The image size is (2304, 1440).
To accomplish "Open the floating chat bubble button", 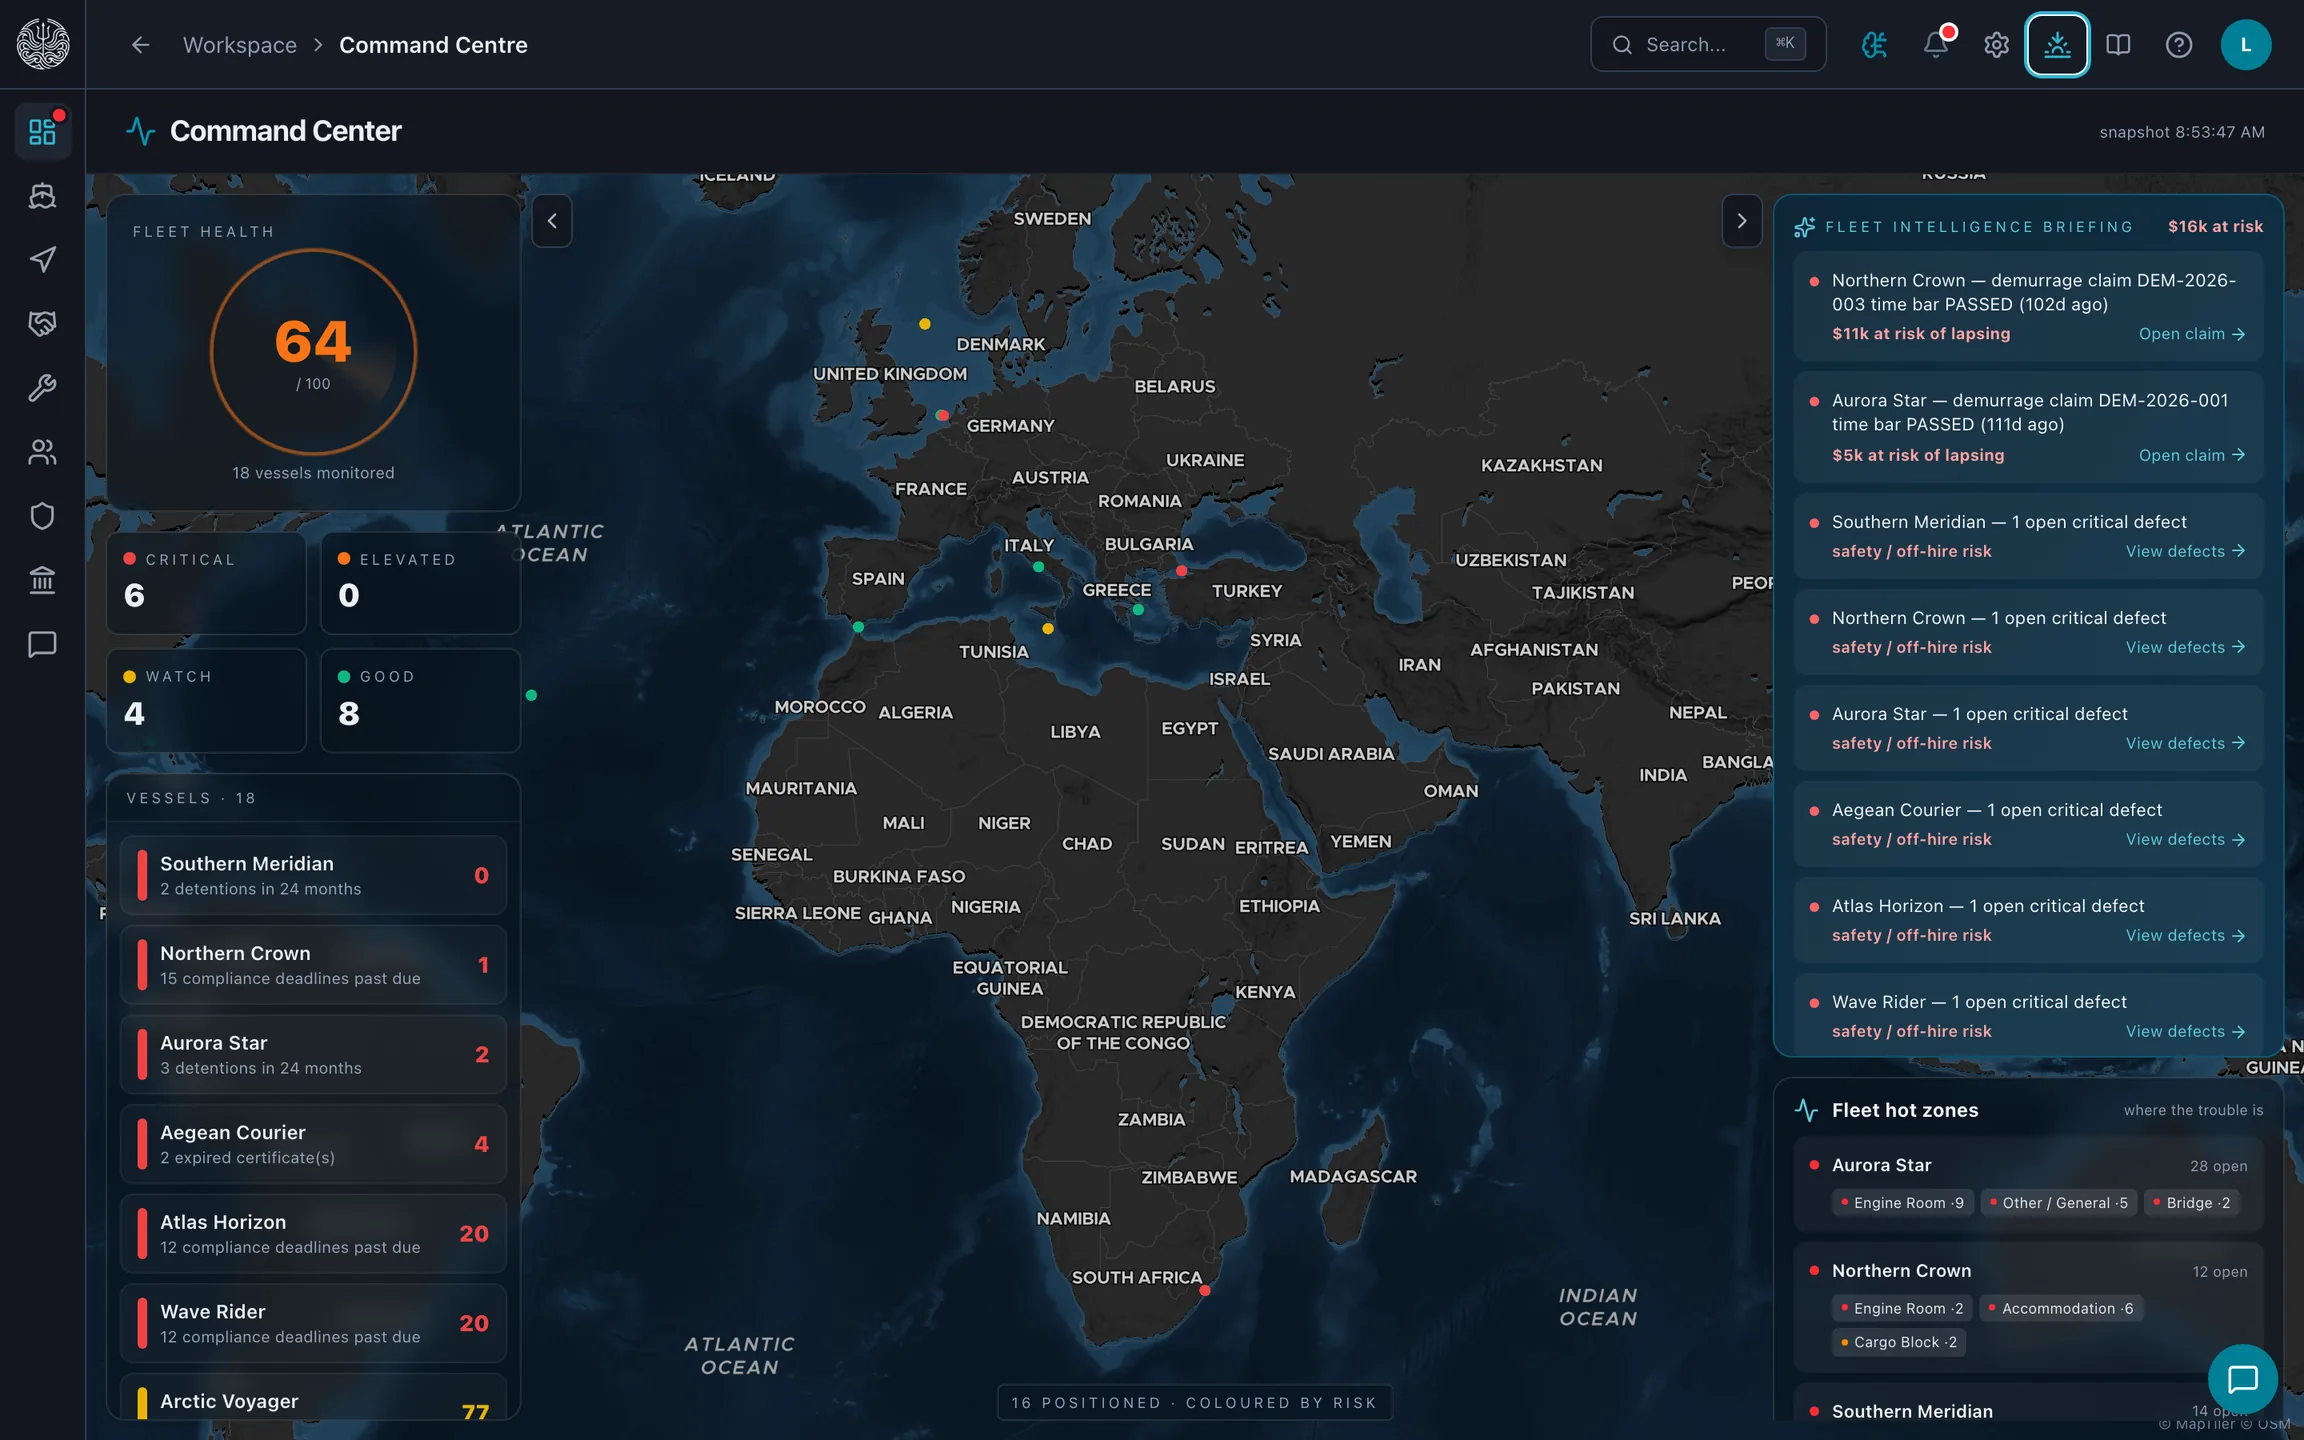I will point(2243,1379).
